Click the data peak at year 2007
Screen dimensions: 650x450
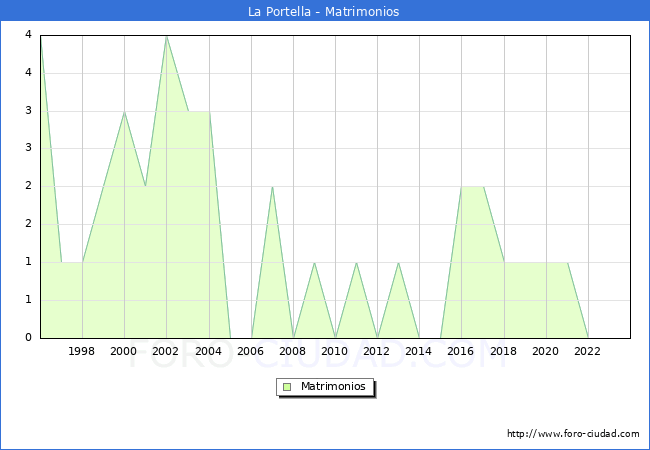click(x=272, y=187)
